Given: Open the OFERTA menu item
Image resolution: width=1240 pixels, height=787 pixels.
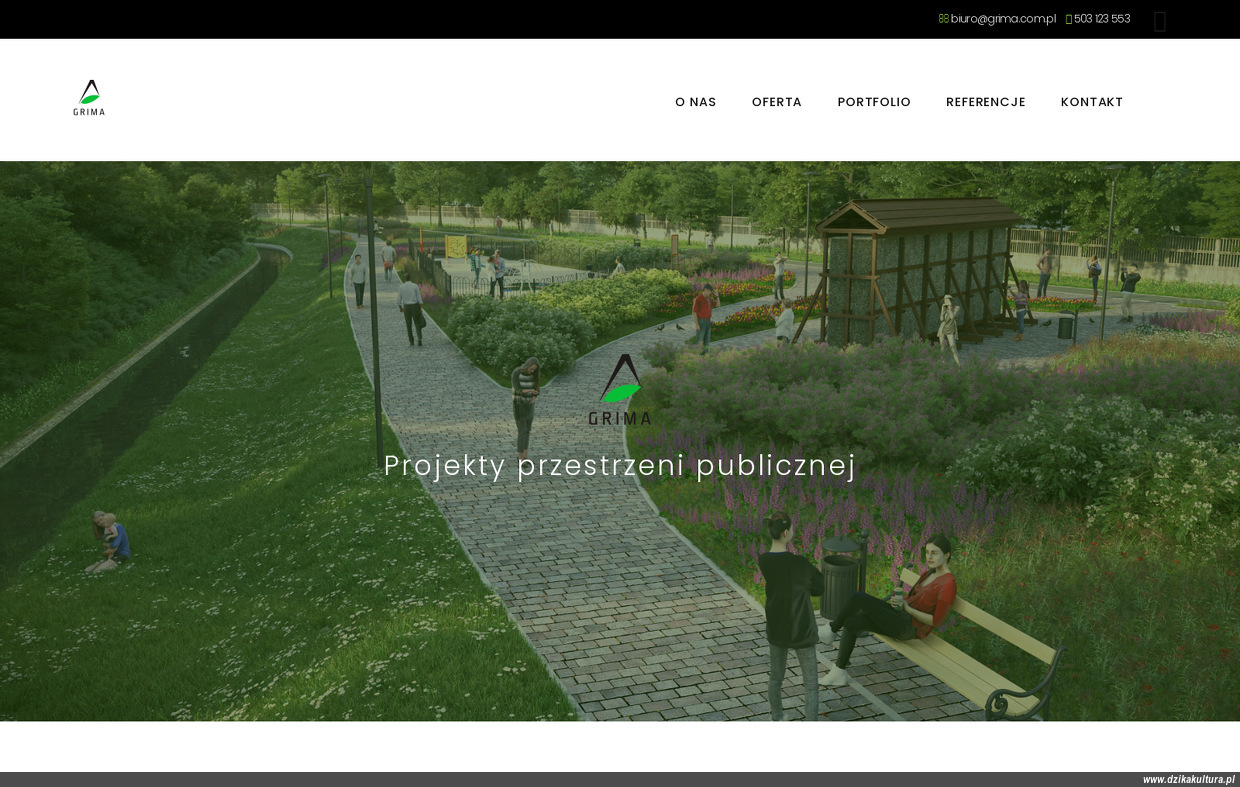Looking at the screenshot, I should 777,102.
